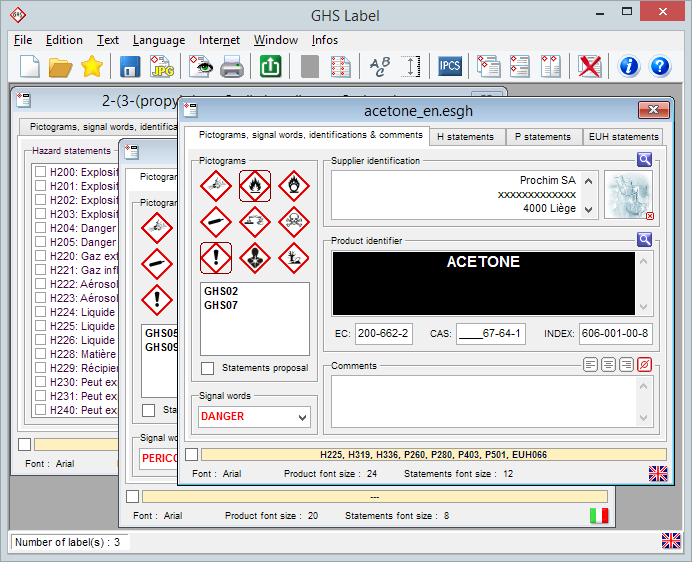Print the label with printer icon
The height and width of the screenshot is (562, 692).
tap(232, 67)
